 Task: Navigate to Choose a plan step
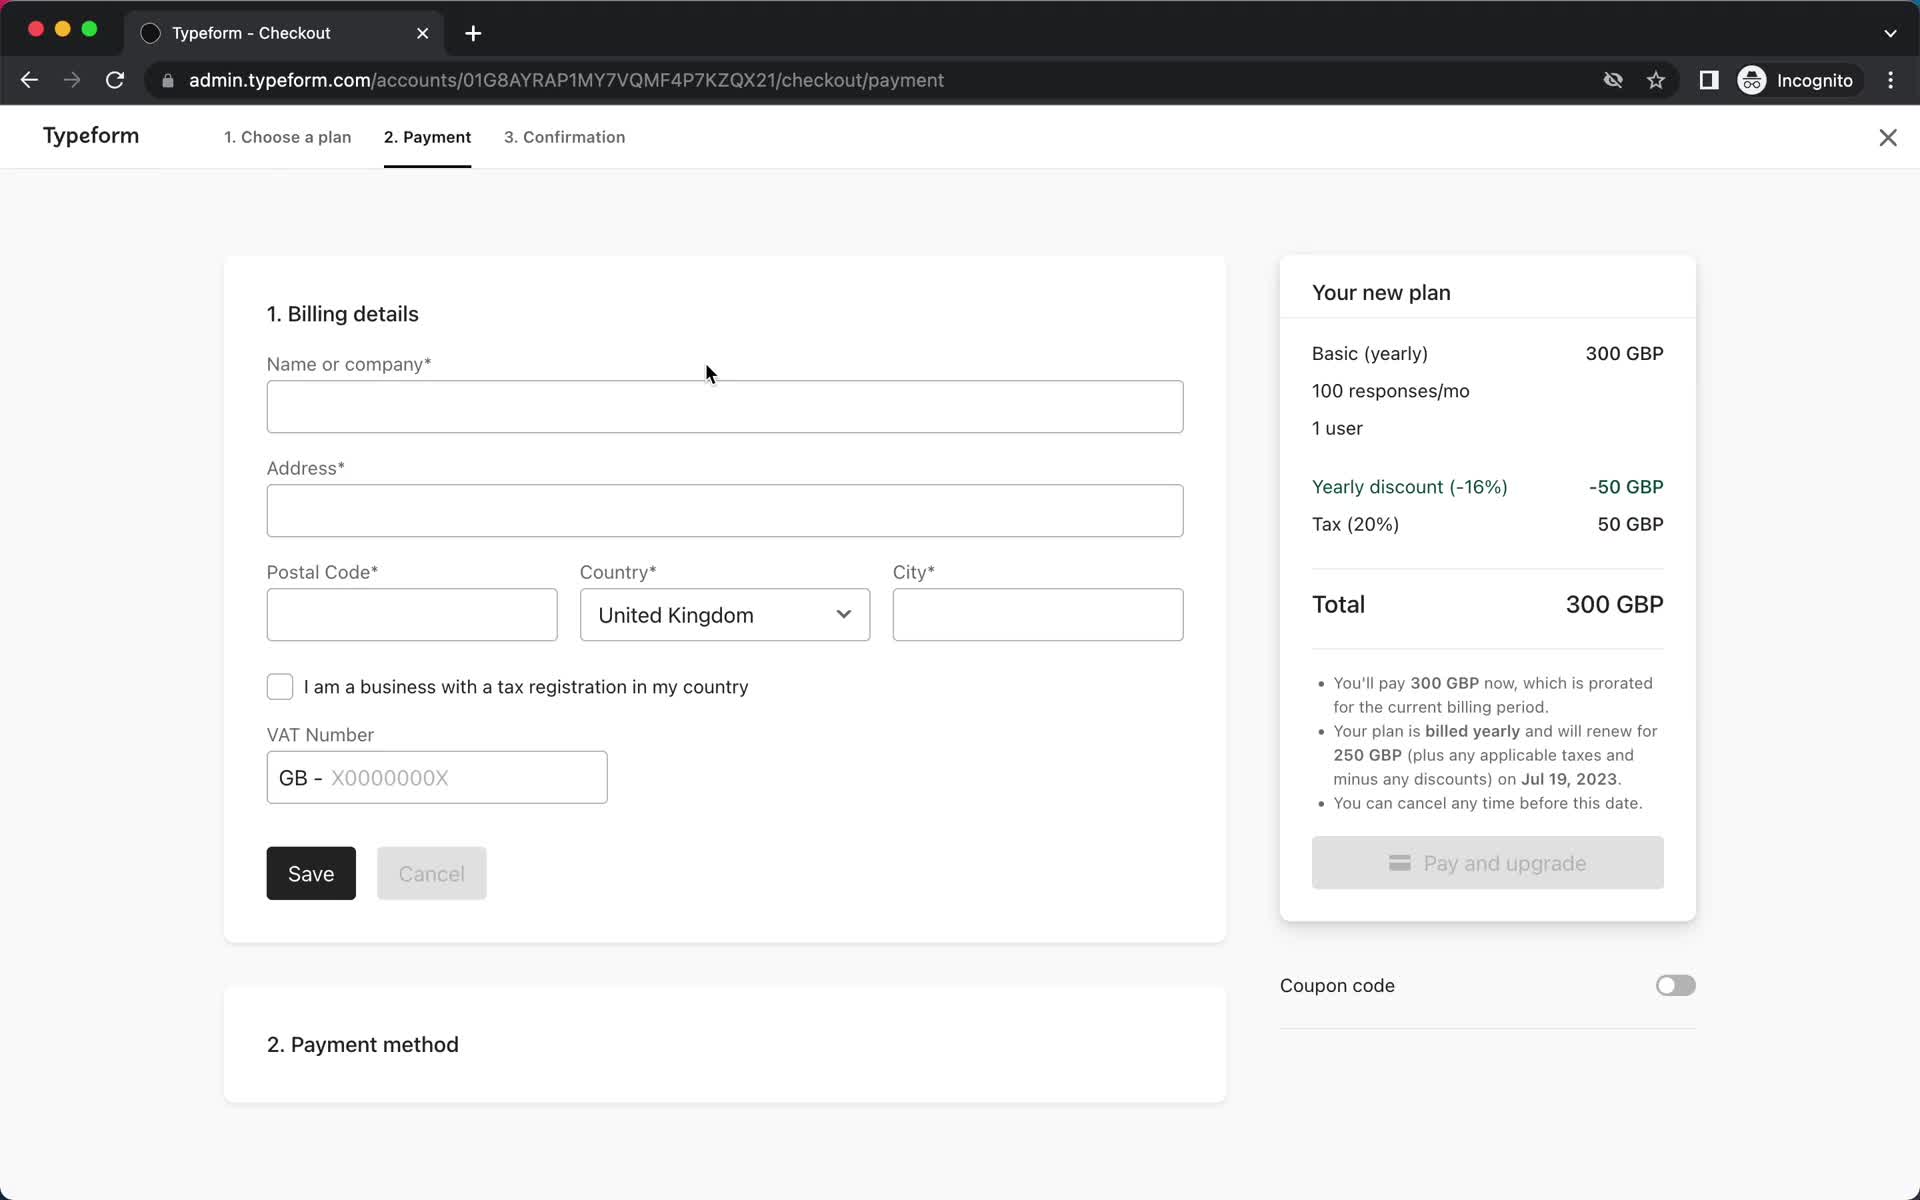tap(288, 137)
